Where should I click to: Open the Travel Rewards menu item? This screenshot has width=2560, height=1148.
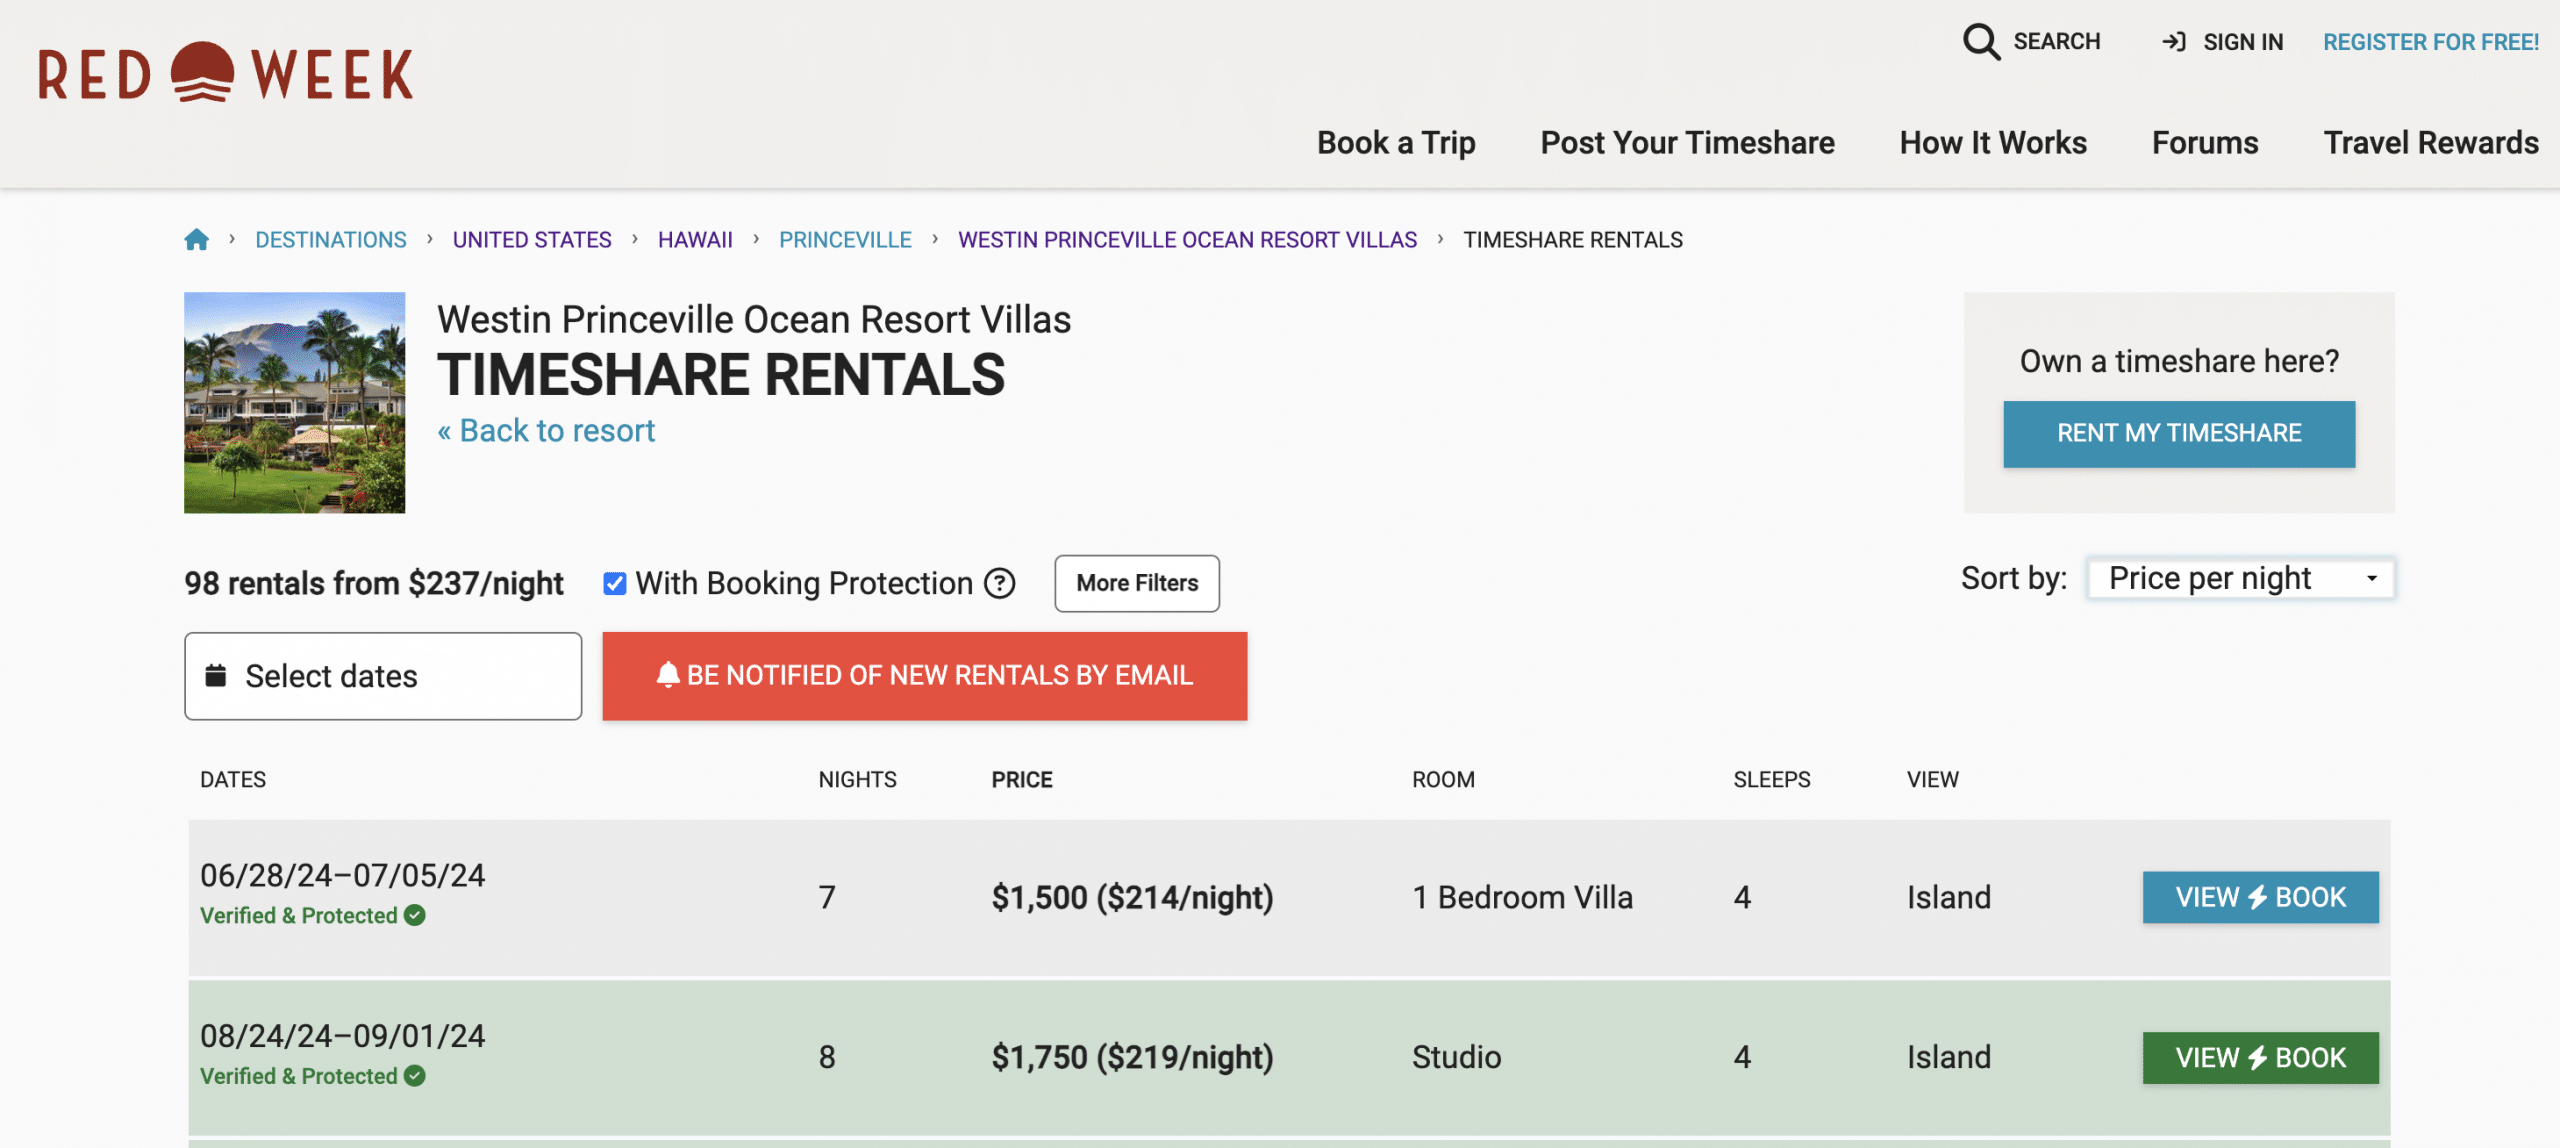2431,143
